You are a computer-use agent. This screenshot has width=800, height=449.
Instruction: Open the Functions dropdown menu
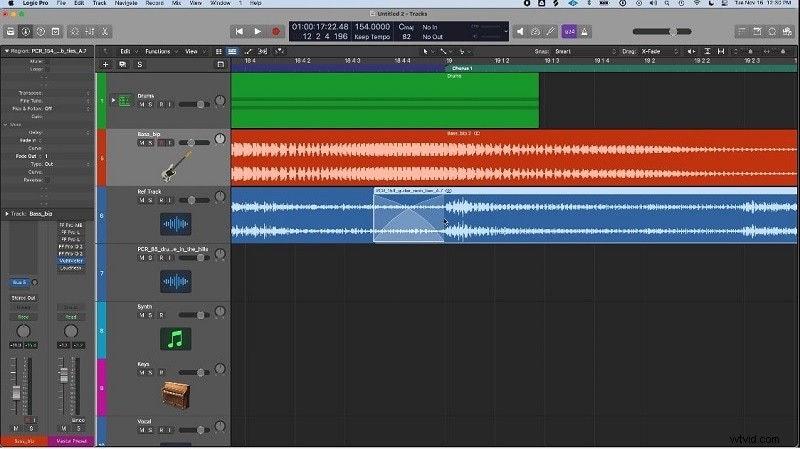(161, 52)
